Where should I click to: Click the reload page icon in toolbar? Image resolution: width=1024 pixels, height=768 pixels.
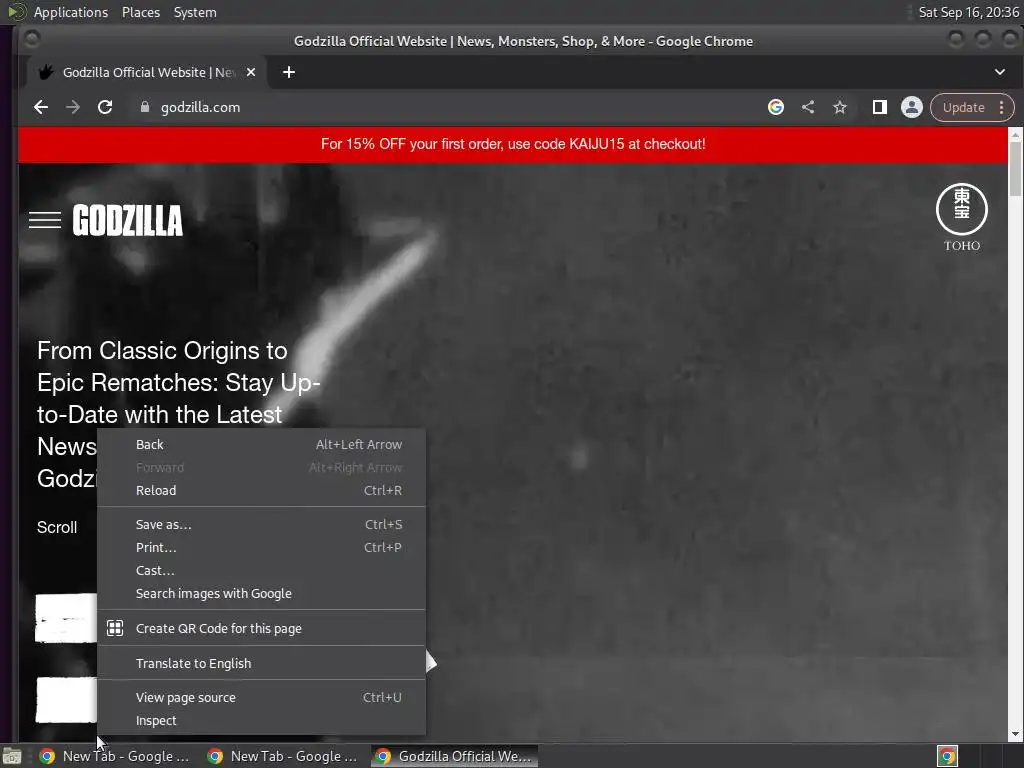click(104, 107)
